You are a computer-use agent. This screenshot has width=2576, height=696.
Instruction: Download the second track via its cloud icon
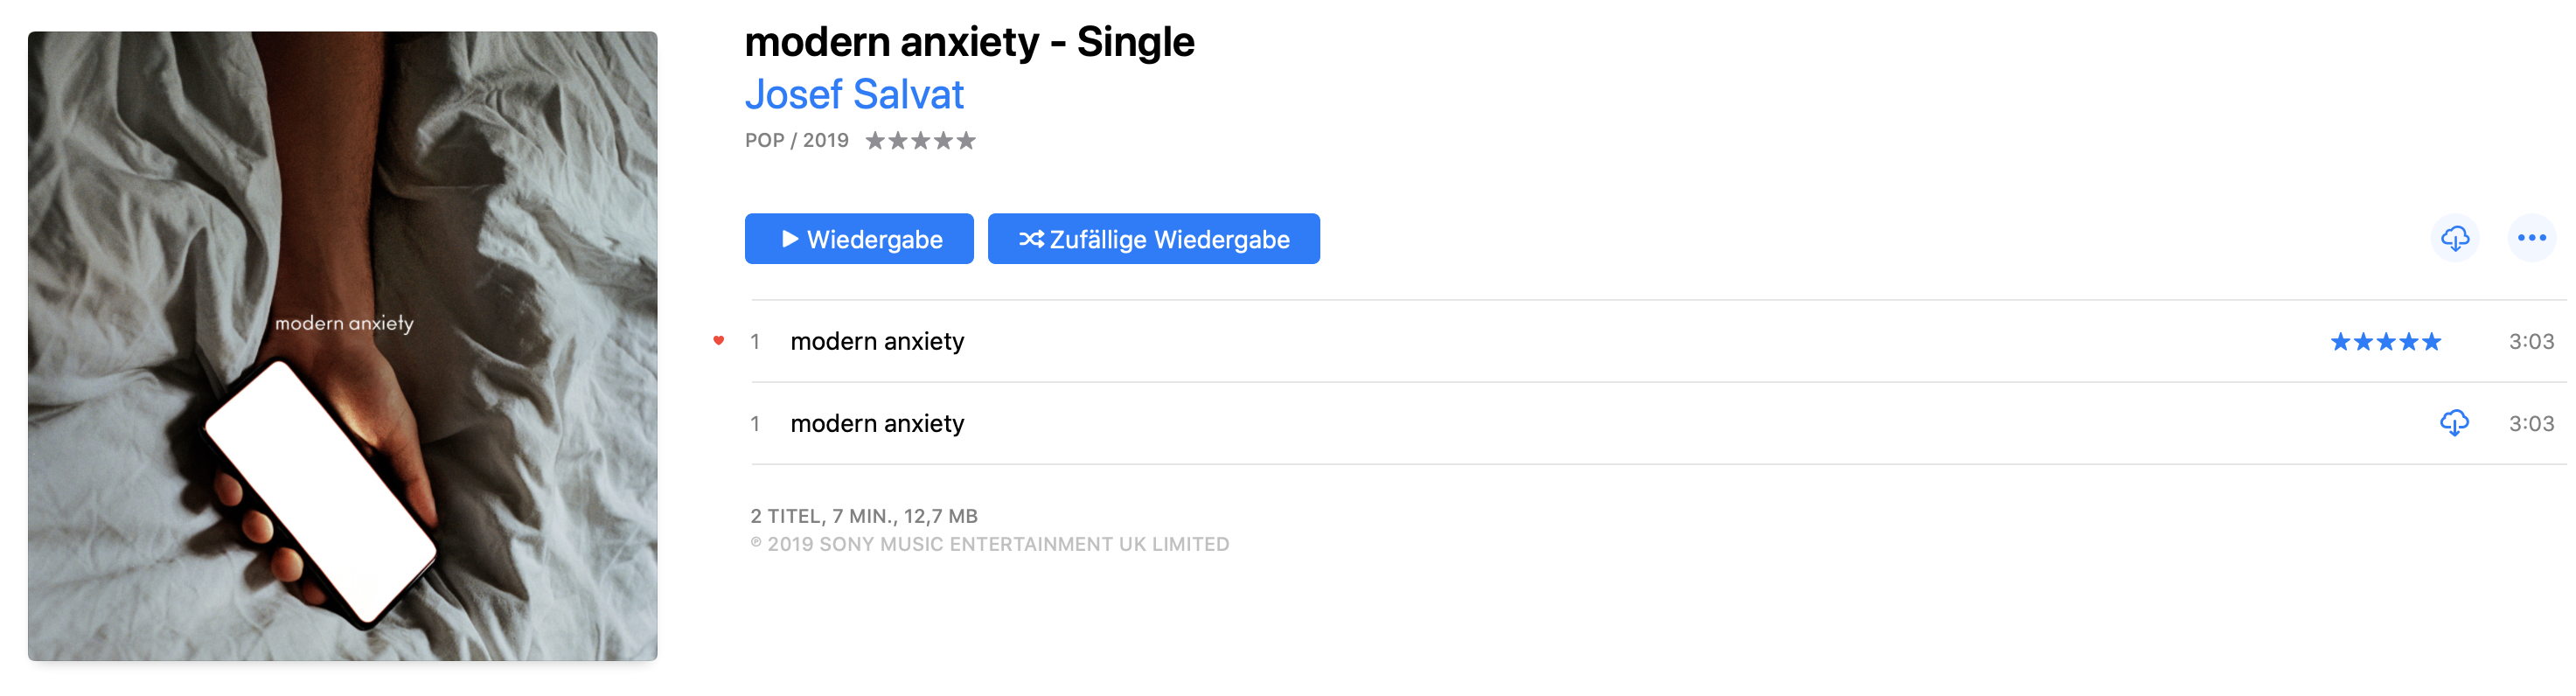[x=2454, y=423]
